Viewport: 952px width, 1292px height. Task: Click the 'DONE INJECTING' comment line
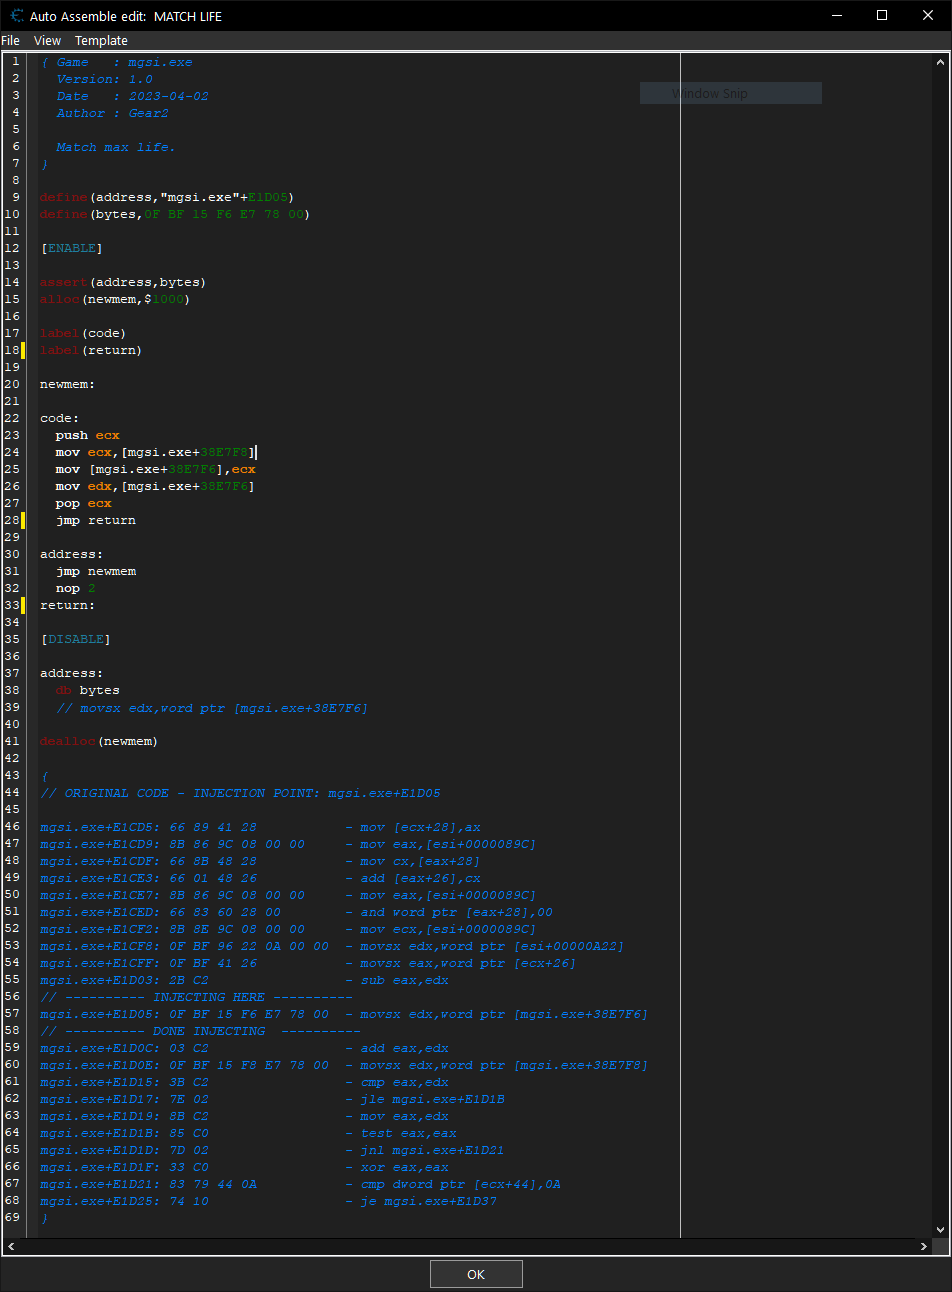click(200, 1031)
